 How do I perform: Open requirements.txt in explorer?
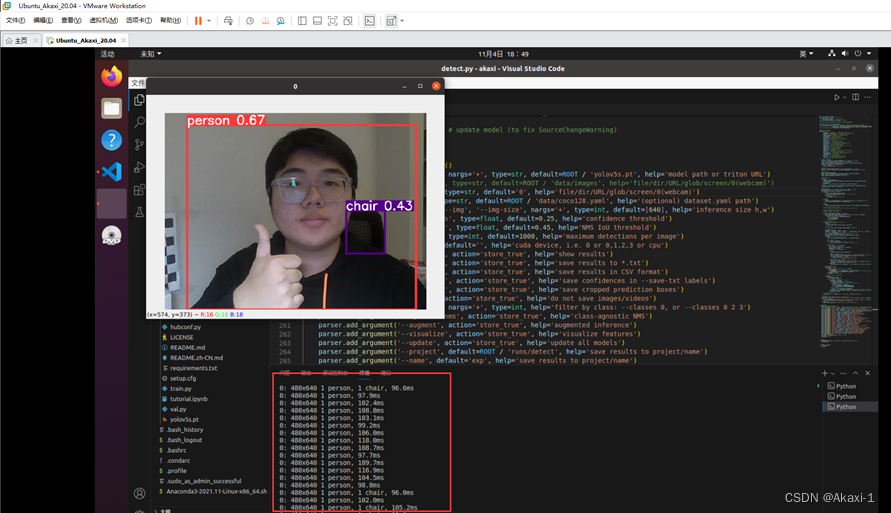point(193,368)
